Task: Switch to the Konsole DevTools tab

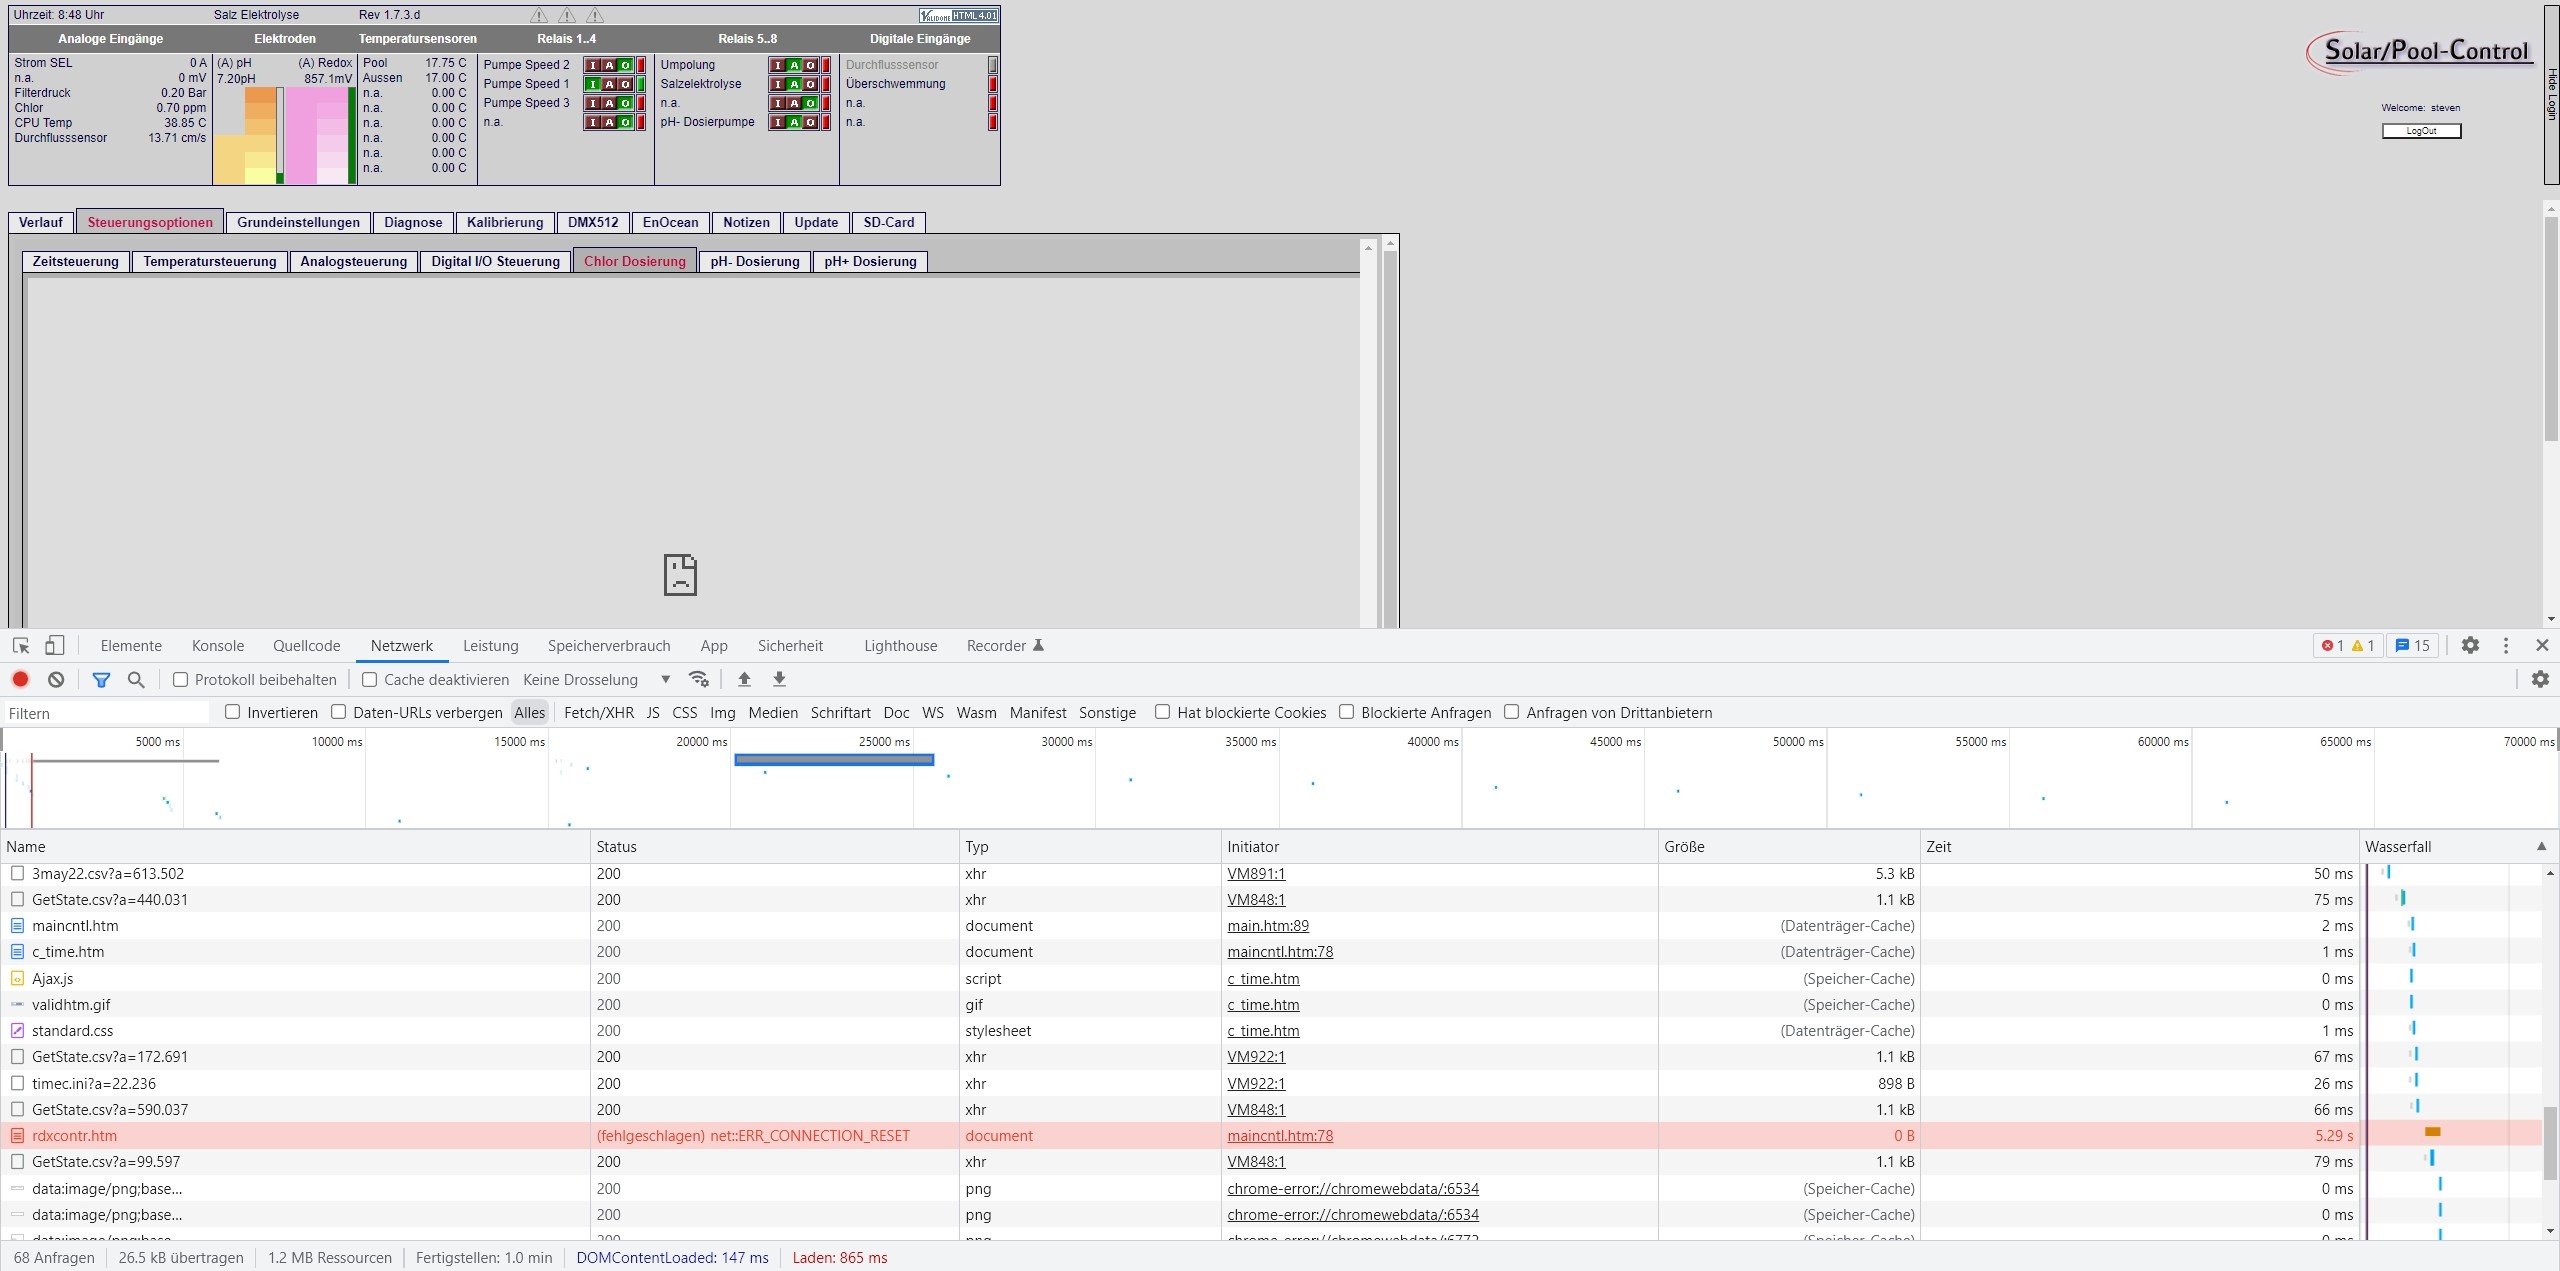Action: point(218,646)
